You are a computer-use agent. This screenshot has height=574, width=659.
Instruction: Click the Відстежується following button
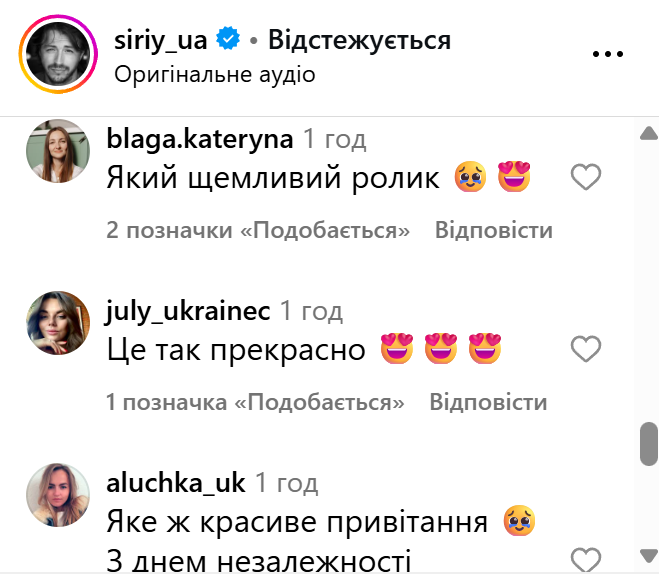359,41
